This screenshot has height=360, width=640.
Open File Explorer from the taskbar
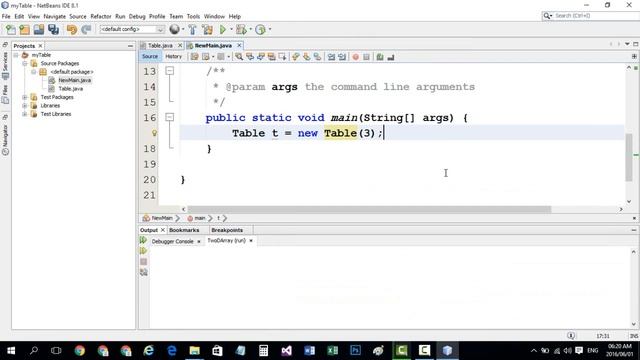pos(195,351)
